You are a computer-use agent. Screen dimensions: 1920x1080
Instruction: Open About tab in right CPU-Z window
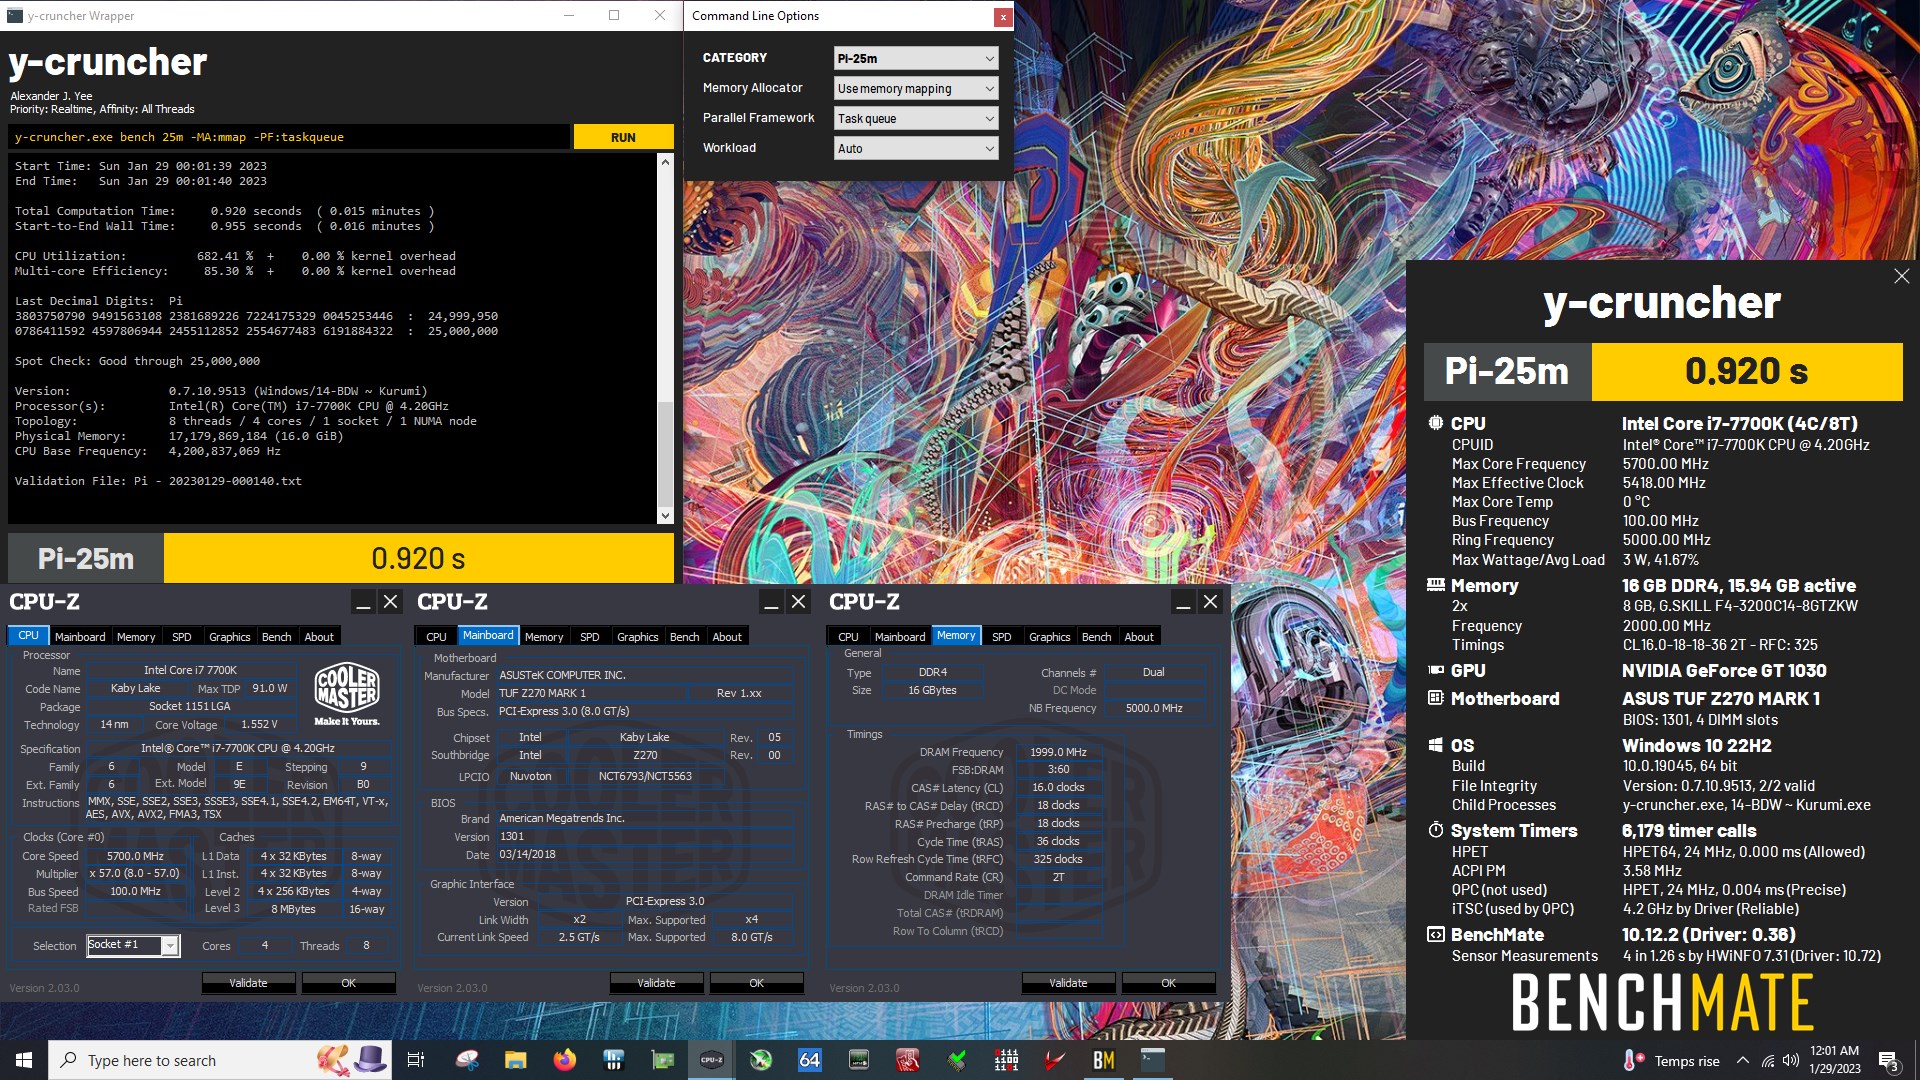coord(1139,637)
